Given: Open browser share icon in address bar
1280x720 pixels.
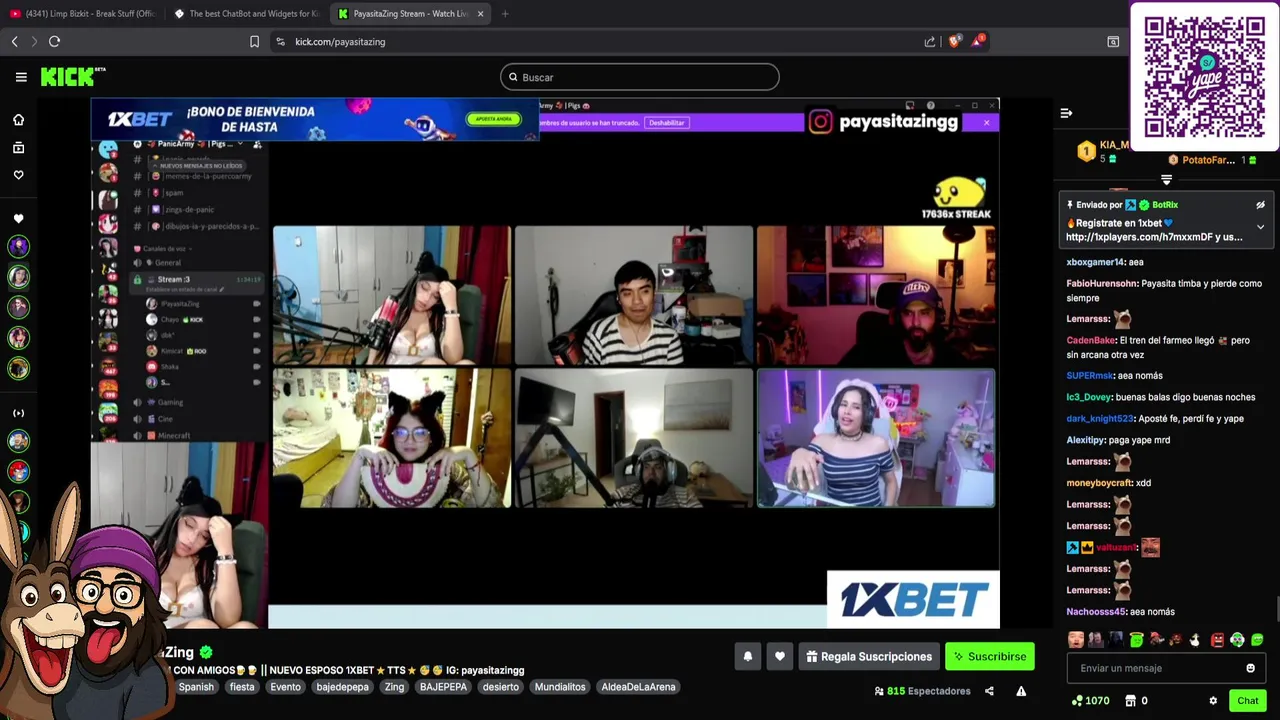Looking at the screenshot, I should pyautogui.click(x=930, y=41).
